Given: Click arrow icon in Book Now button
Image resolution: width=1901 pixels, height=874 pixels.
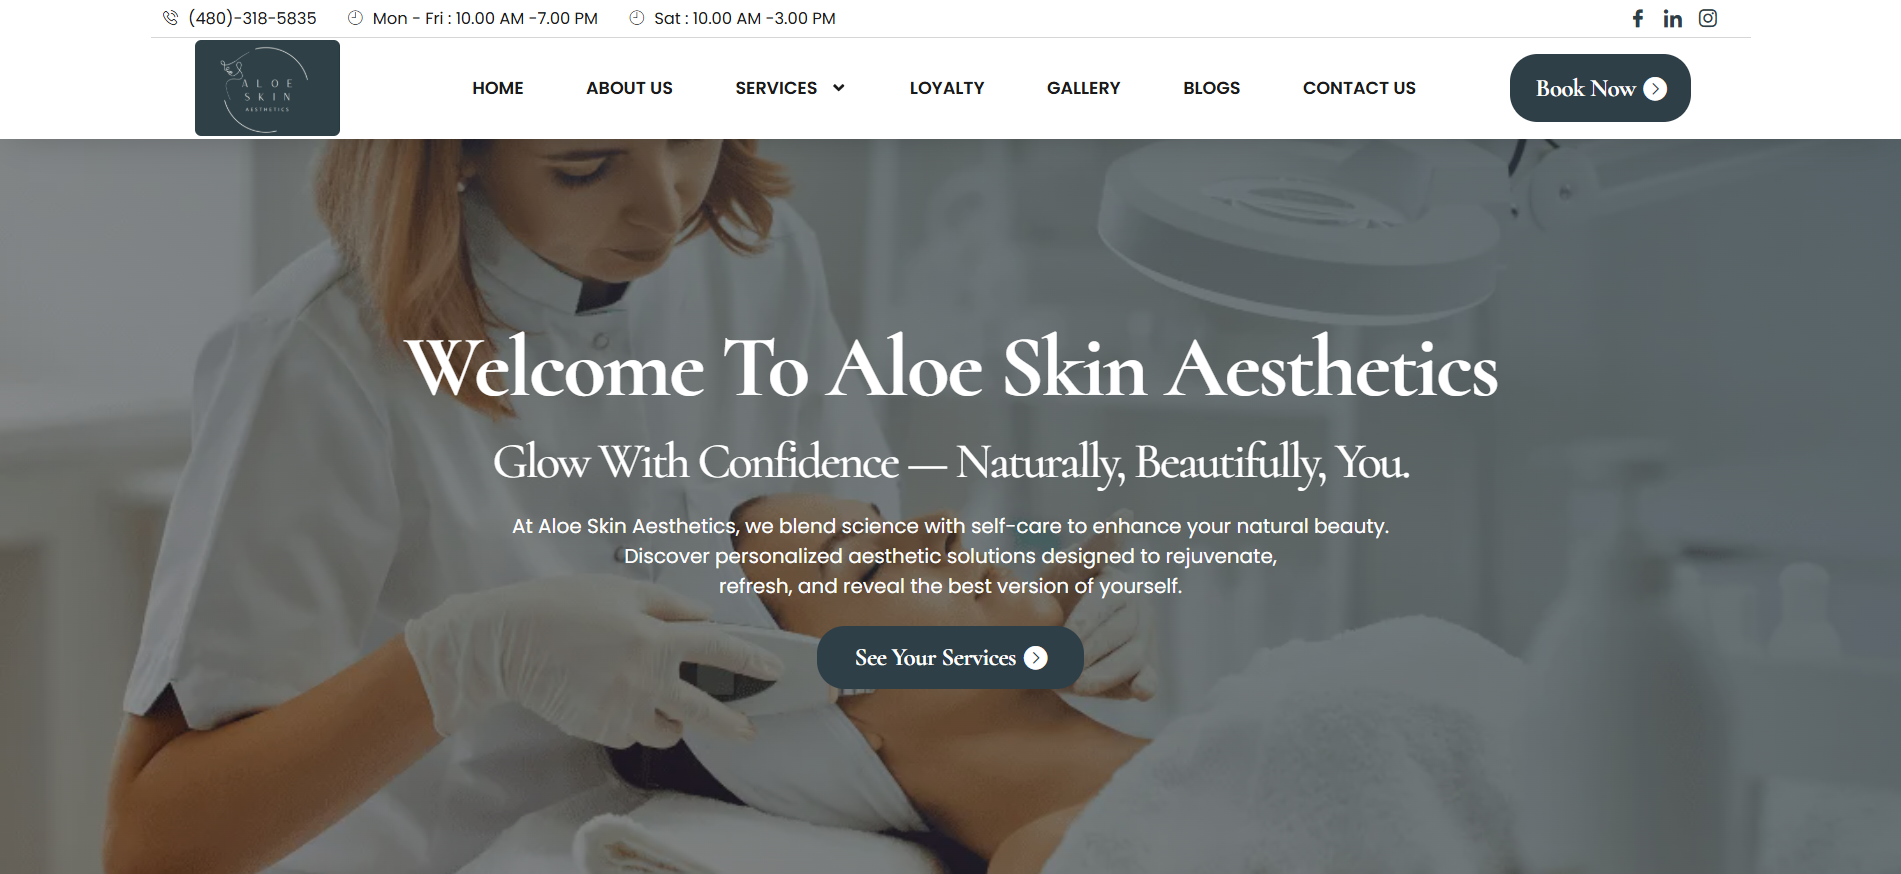Looking at the screenshot, I should tap(1655, 89).
